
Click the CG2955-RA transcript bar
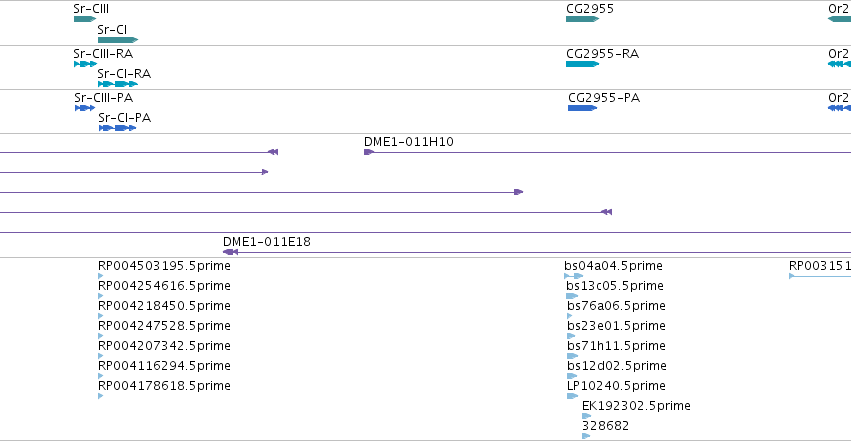(582, 64)
